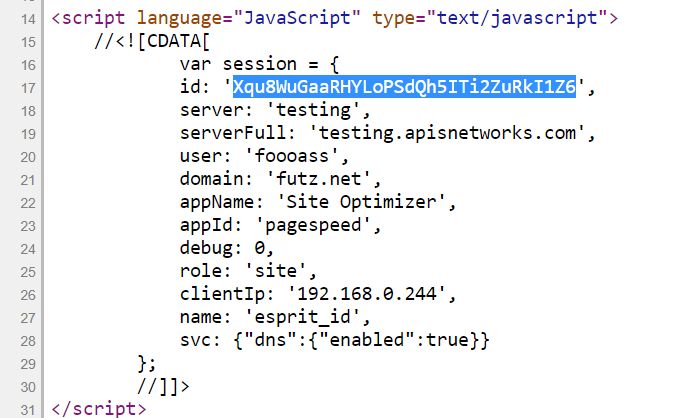Click line number 31 in the gutter
Screen dimensions: 695x418
24,408
